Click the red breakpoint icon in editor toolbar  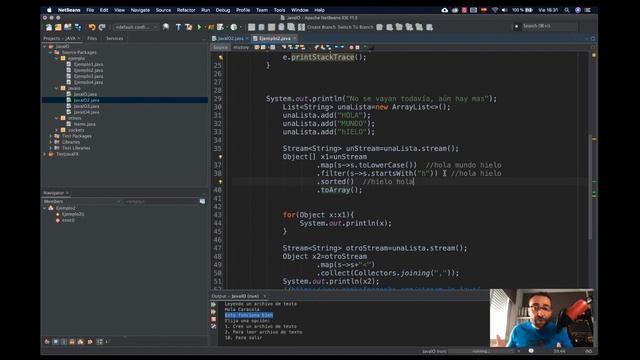[x=351, y=47]
